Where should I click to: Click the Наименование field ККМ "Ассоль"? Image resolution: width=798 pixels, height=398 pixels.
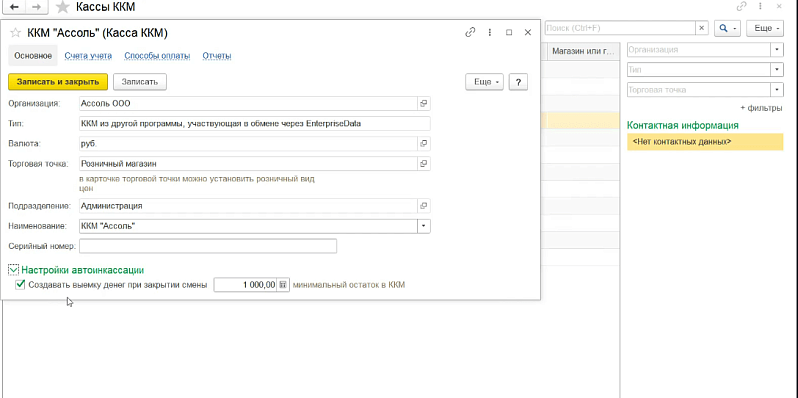tap(249, 226)
